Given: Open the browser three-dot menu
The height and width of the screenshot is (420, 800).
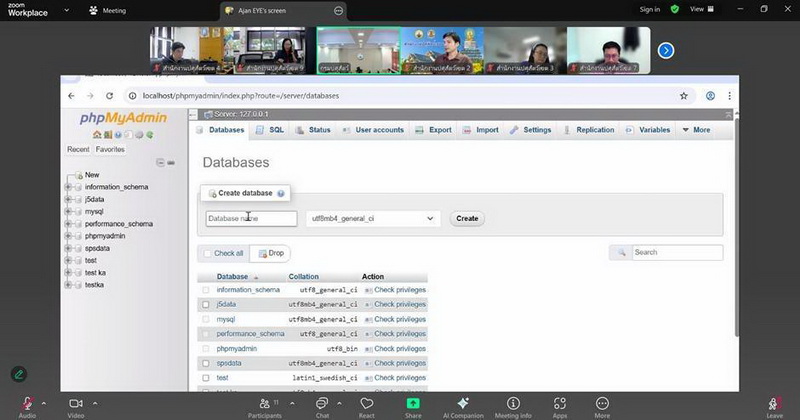Looking at the screenshot, I should [730, 96].
